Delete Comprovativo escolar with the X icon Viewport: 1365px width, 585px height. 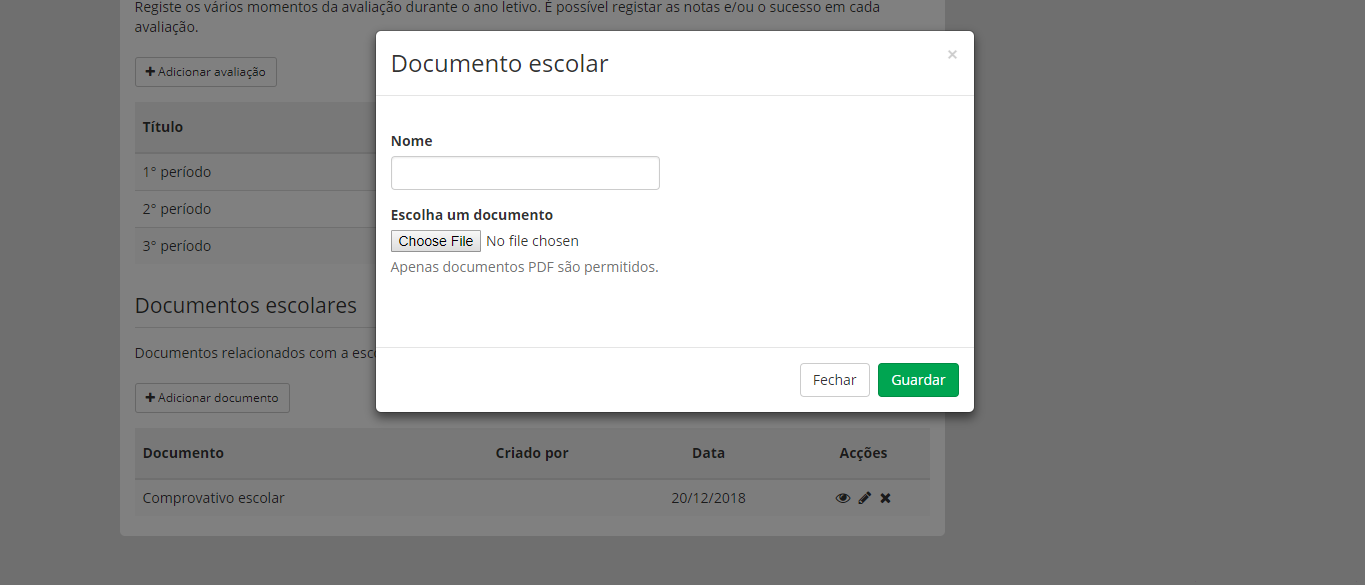pos(885,498)
